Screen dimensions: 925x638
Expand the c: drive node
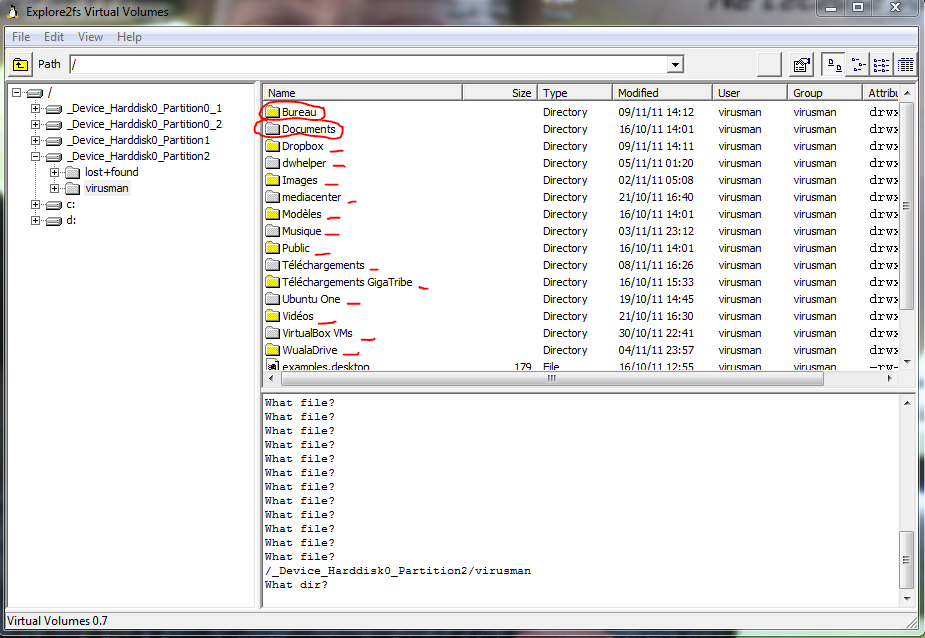pyautogui.click(x=35, y=204)
